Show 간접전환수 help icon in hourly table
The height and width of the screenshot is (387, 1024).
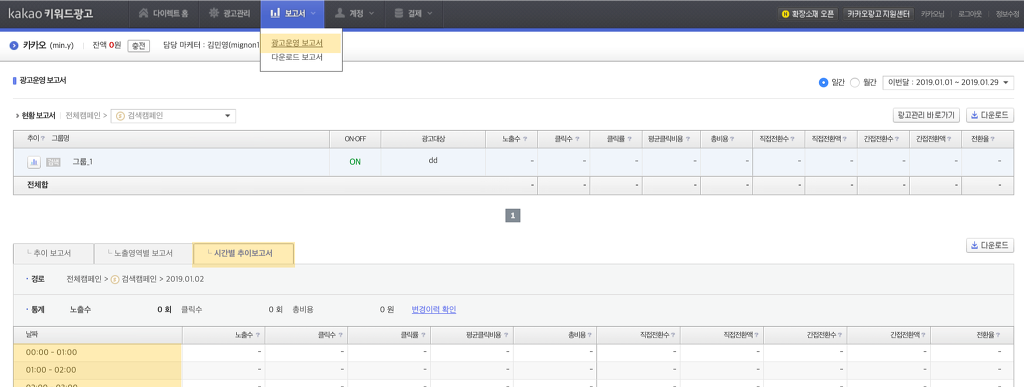839,335
